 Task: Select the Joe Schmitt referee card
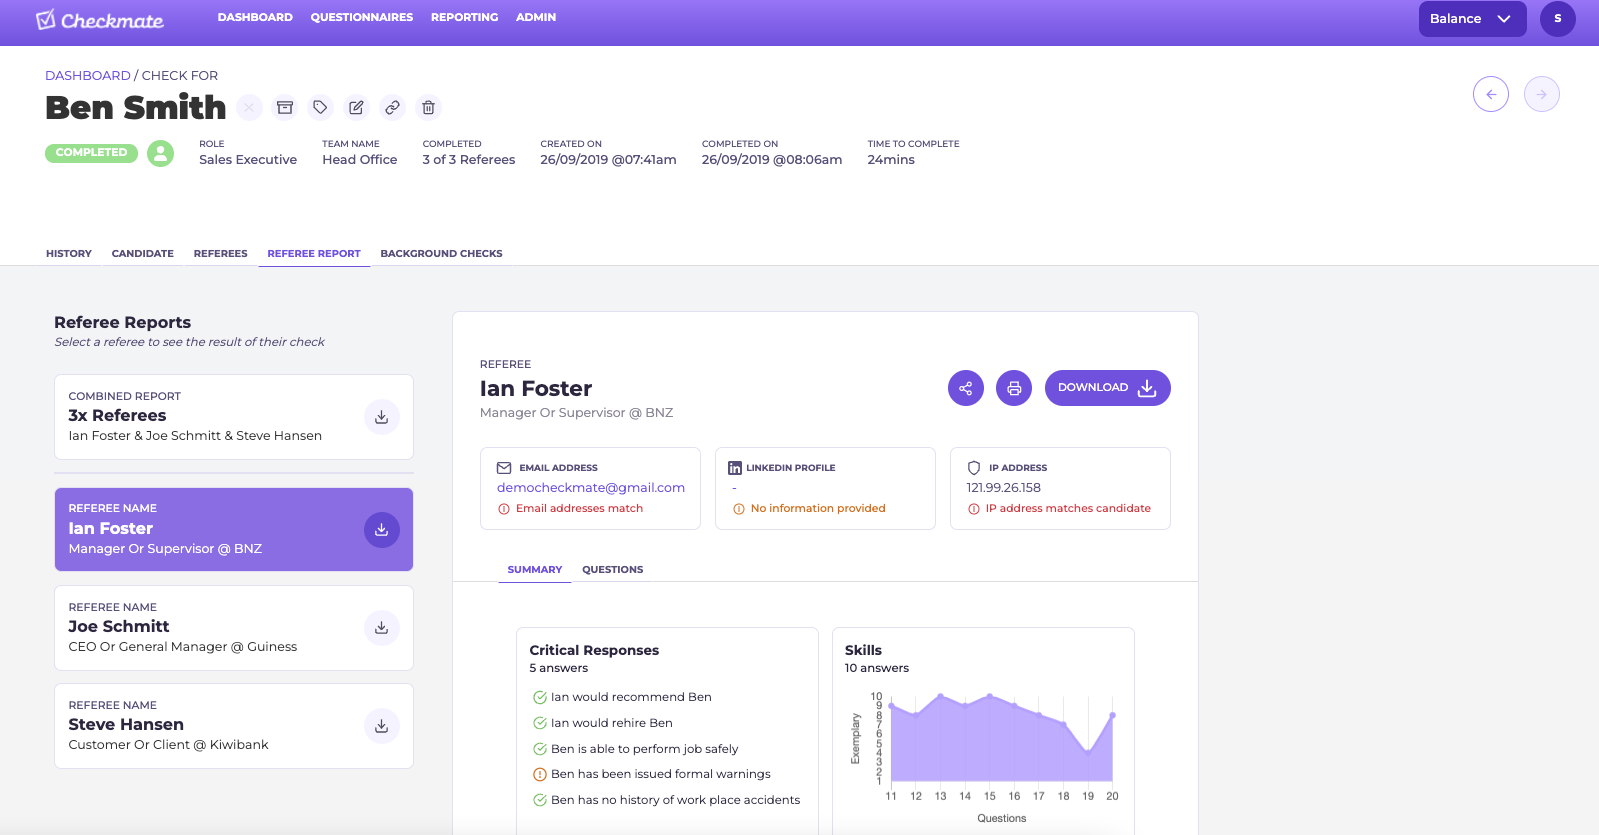tap(234, 628)
